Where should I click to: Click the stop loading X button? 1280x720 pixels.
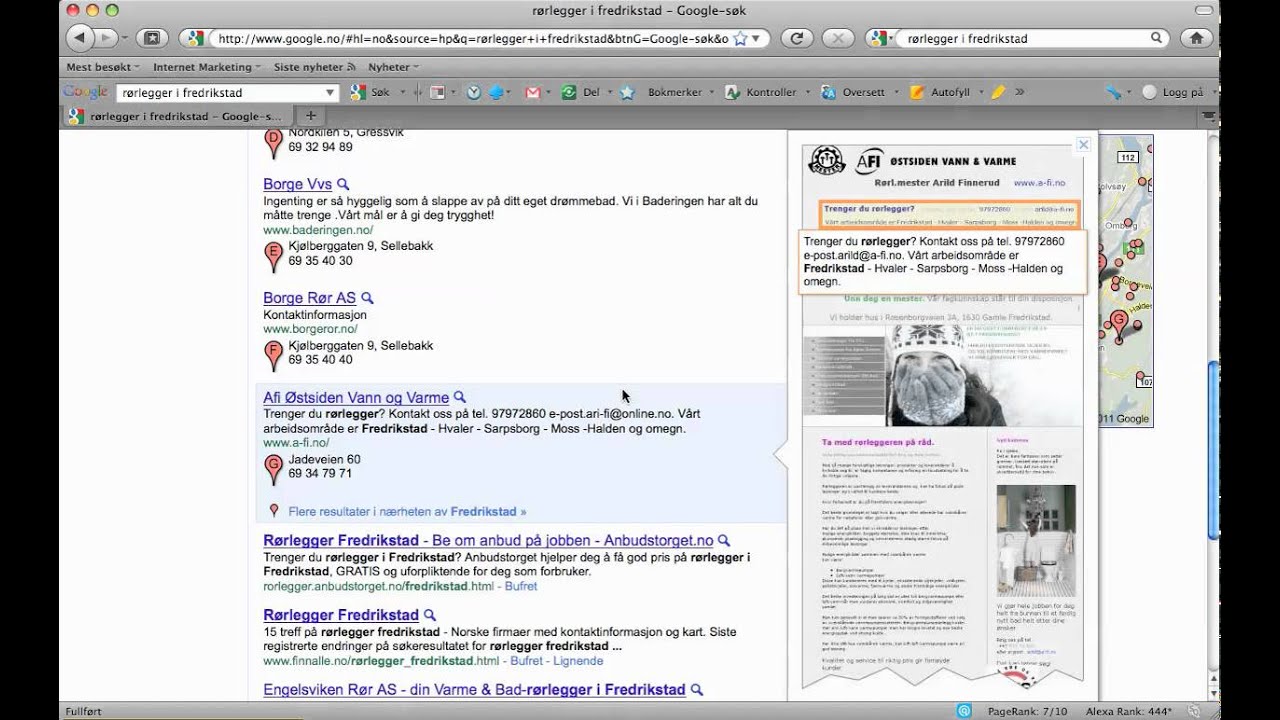coord(839,38)
